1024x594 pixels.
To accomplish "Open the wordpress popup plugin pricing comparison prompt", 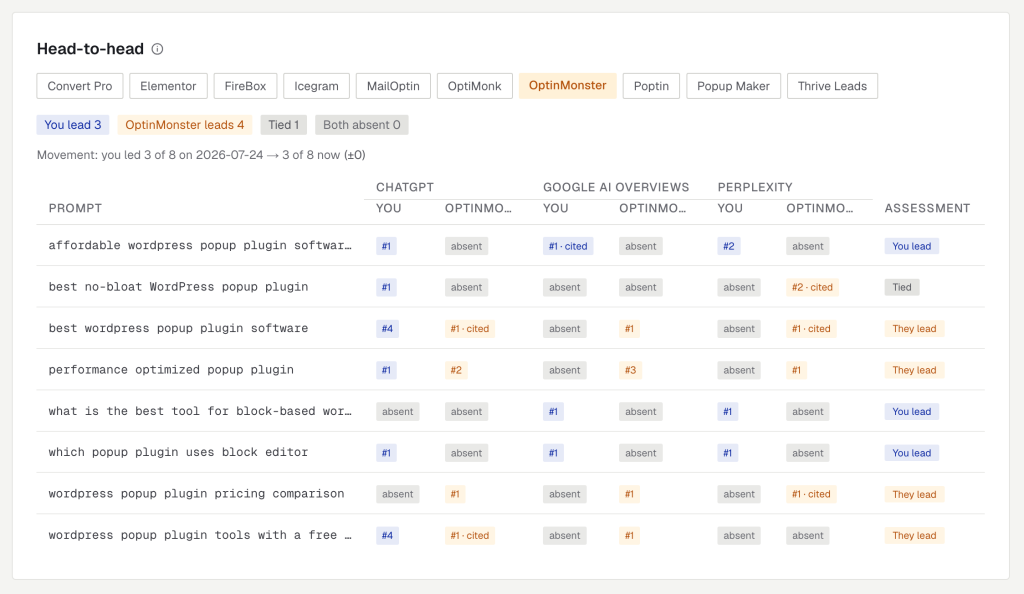I will 196,493.
